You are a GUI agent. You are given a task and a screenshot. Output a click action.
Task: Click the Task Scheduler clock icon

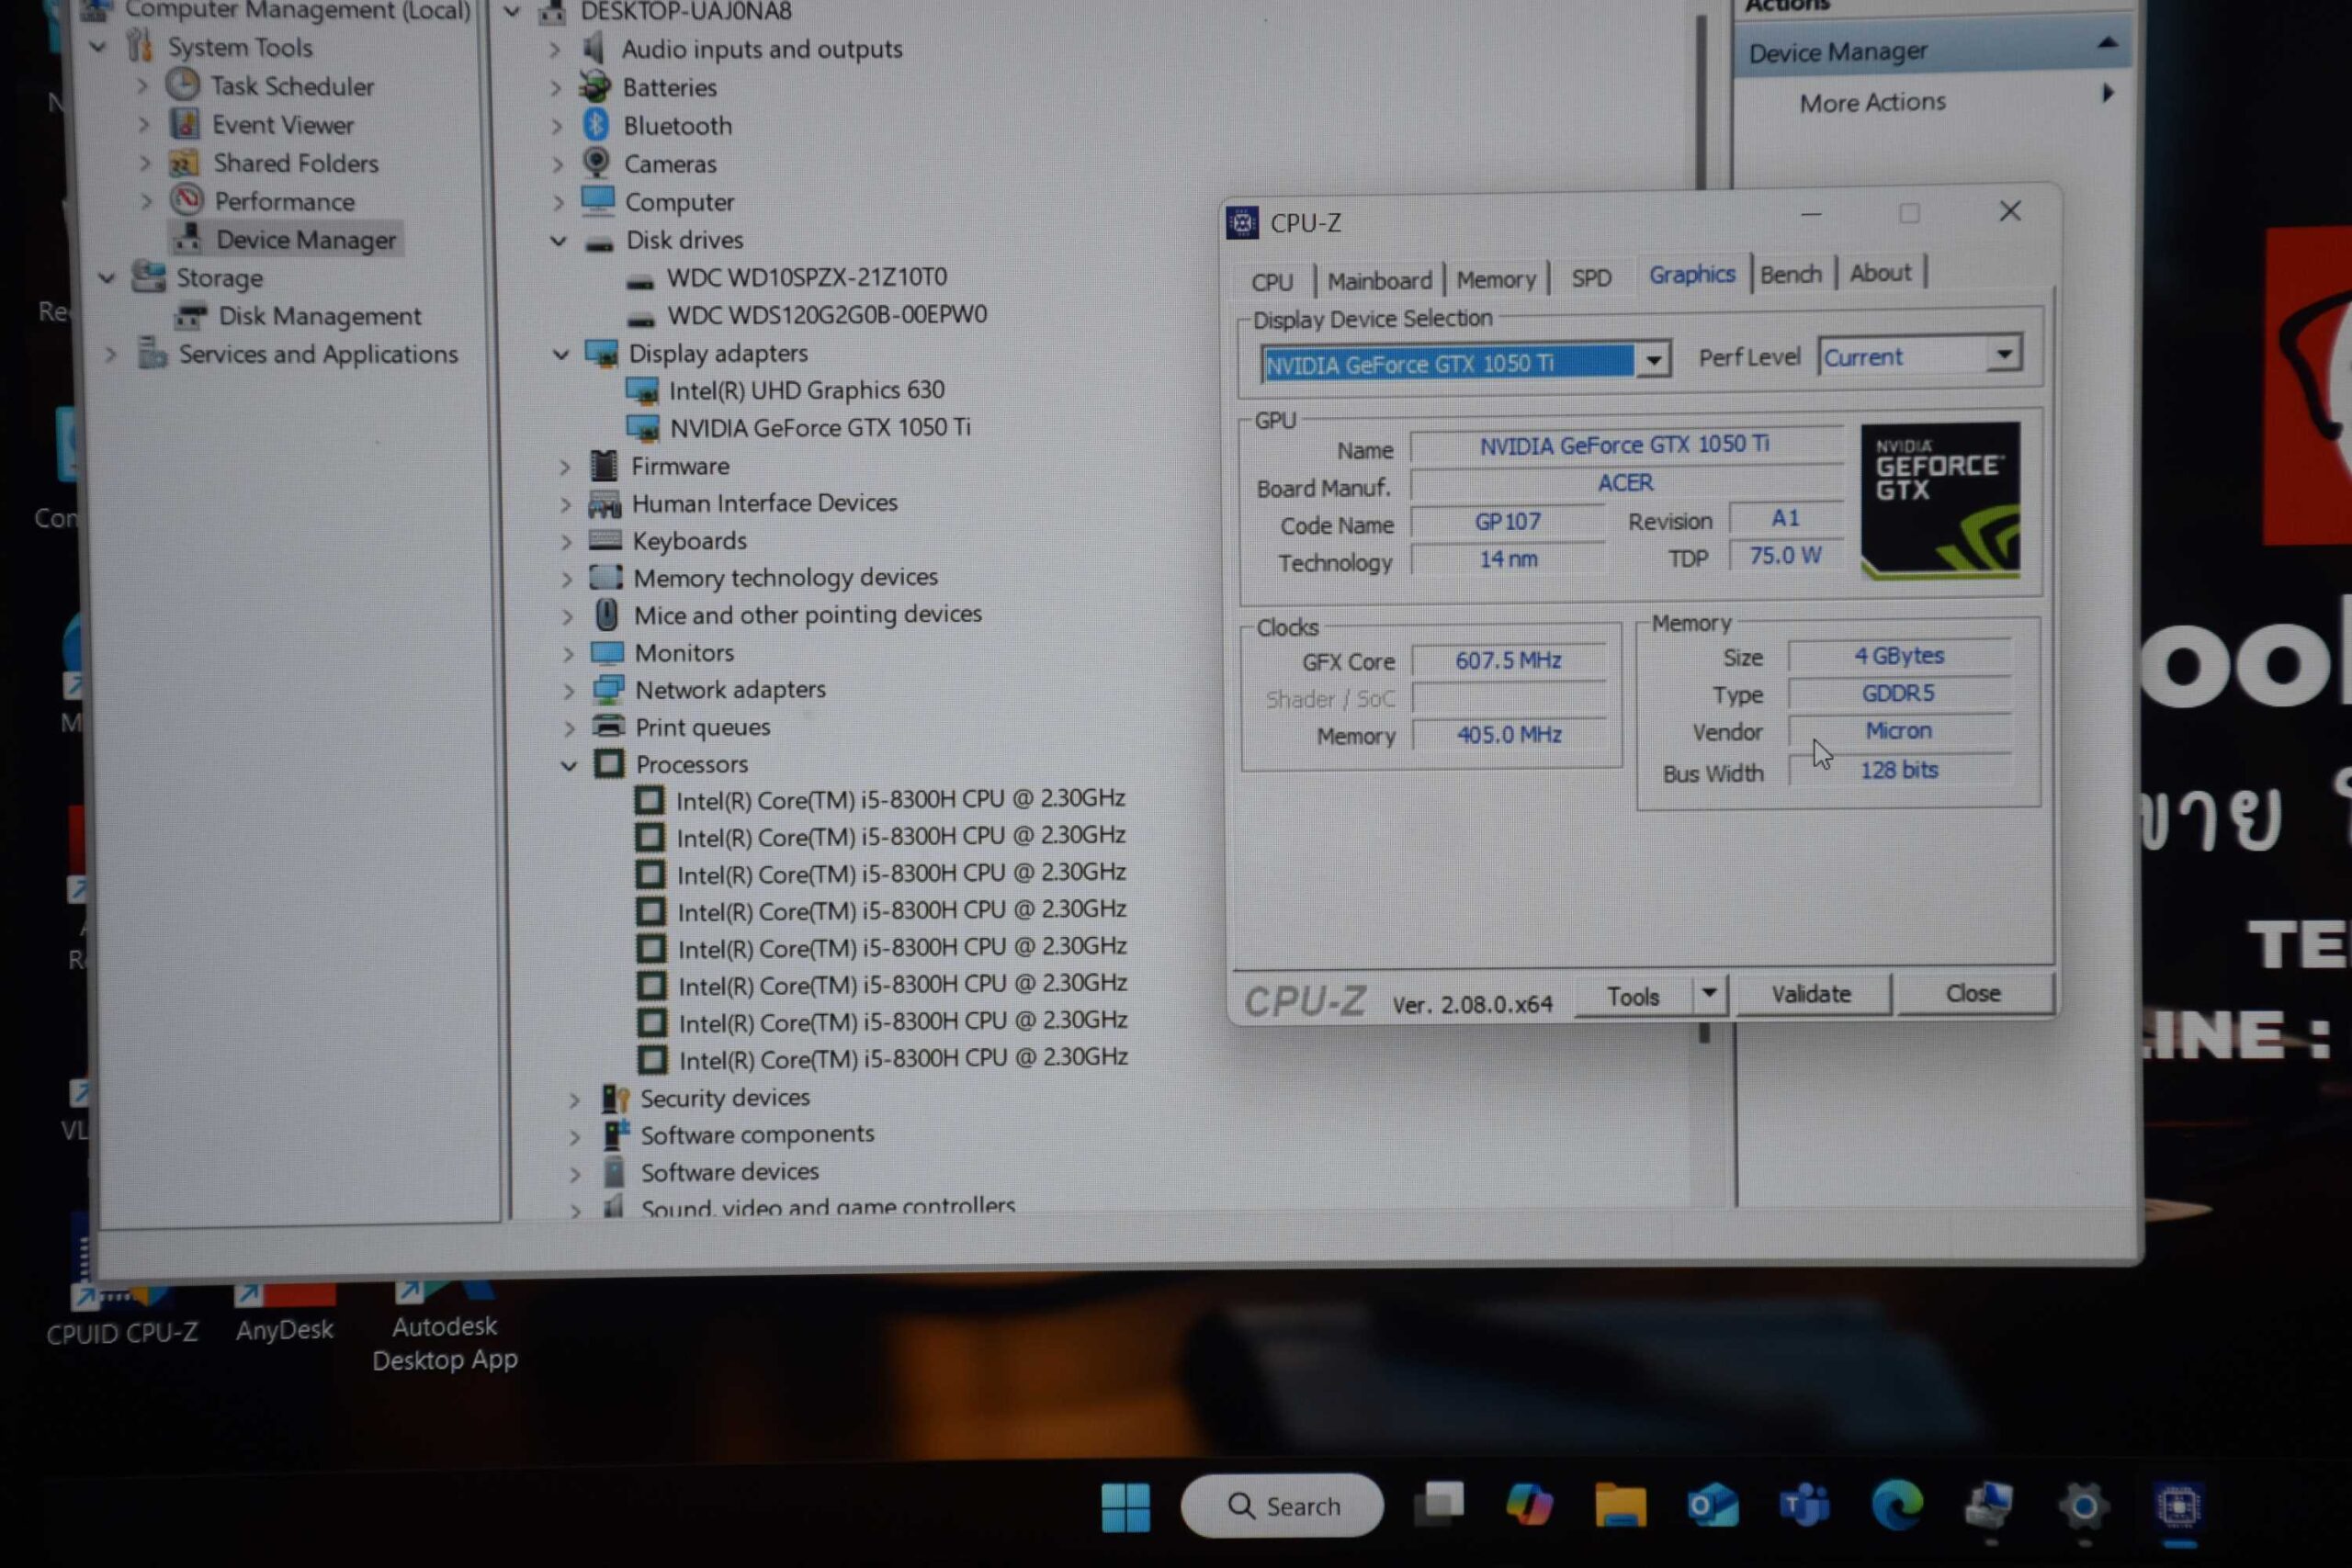183,85
